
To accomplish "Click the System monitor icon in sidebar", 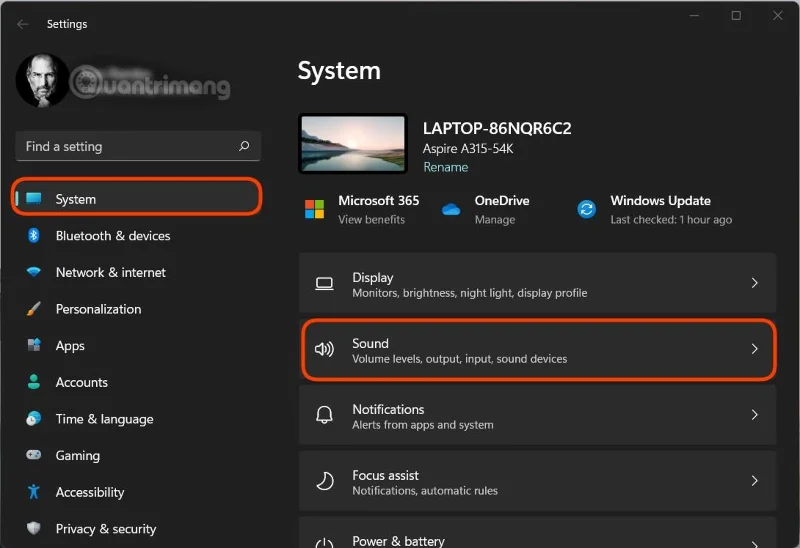I will 34,198.
